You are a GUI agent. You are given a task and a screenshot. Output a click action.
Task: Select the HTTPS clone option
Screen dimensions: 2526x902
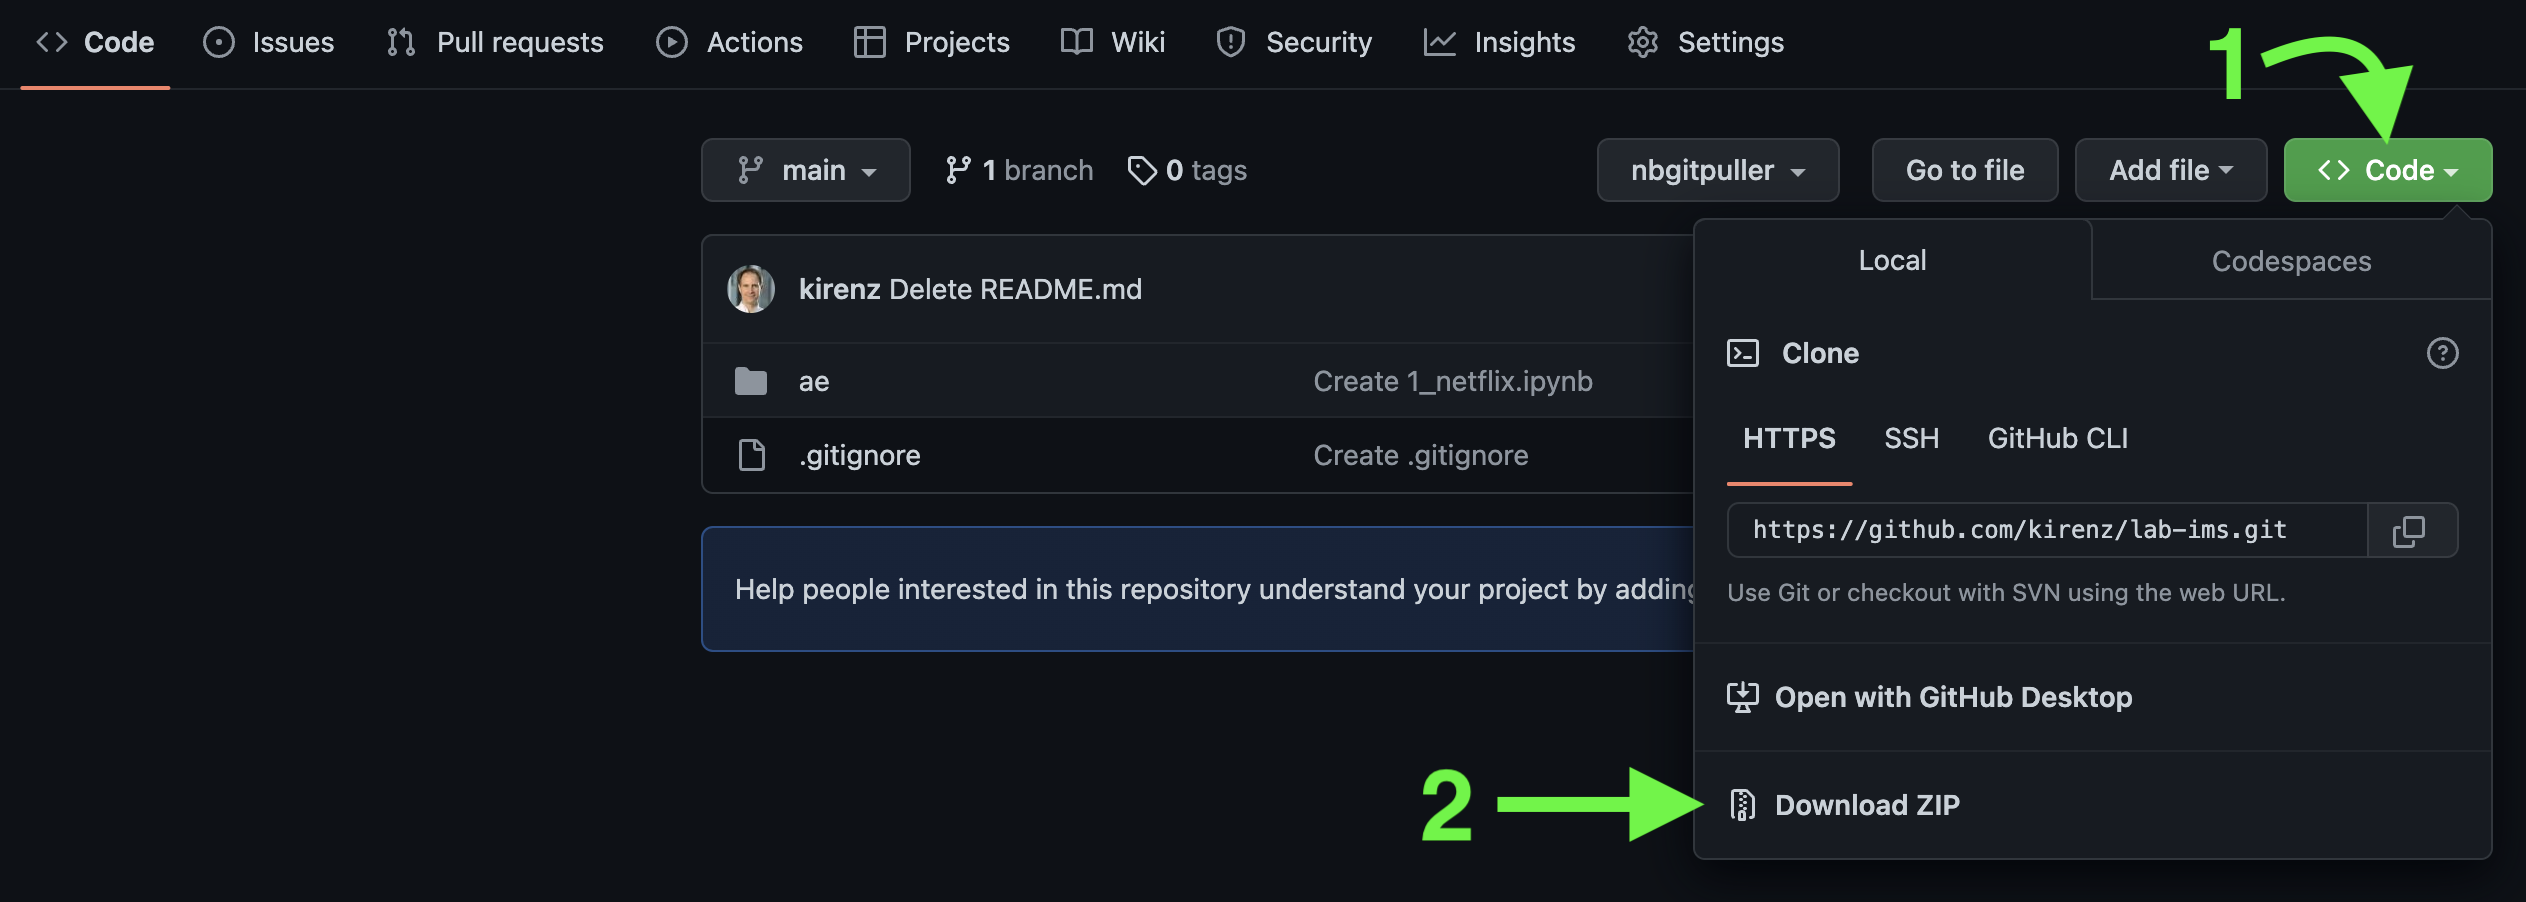click(1789, 439)
